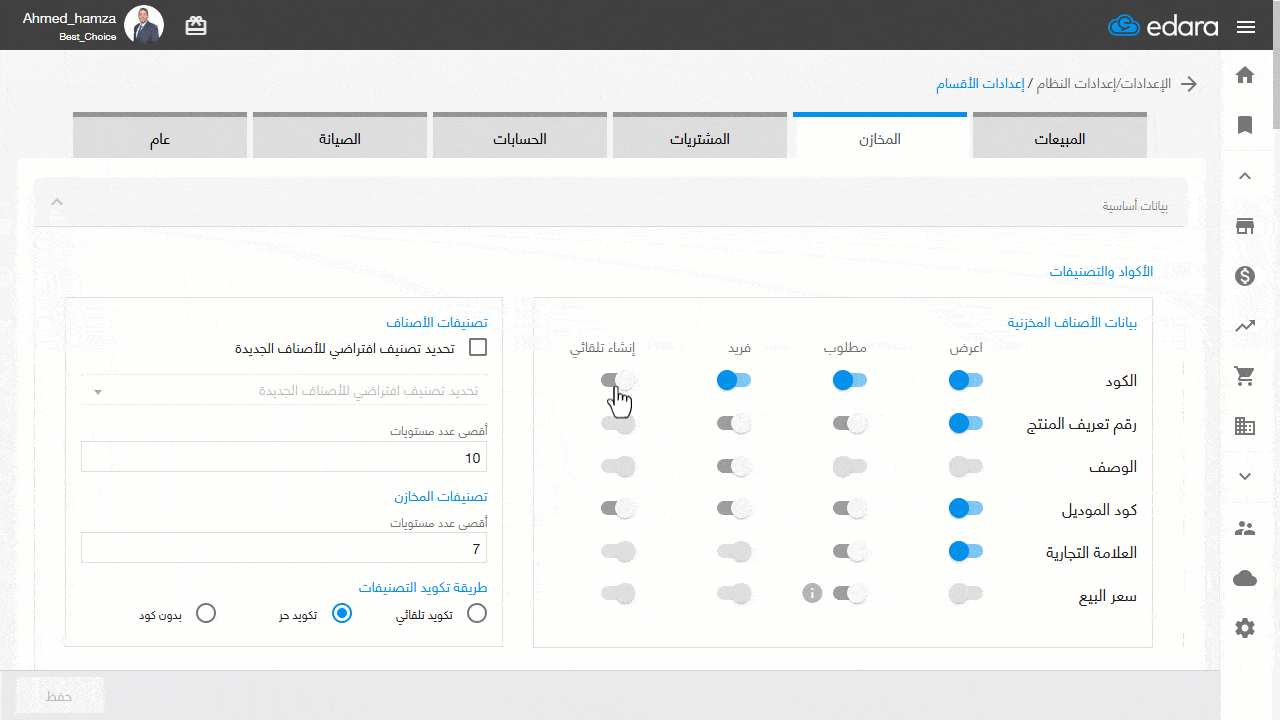1280x720 pixels.
Task: Go to the home icon in sidebar
Action: (x=1245, y=75)
